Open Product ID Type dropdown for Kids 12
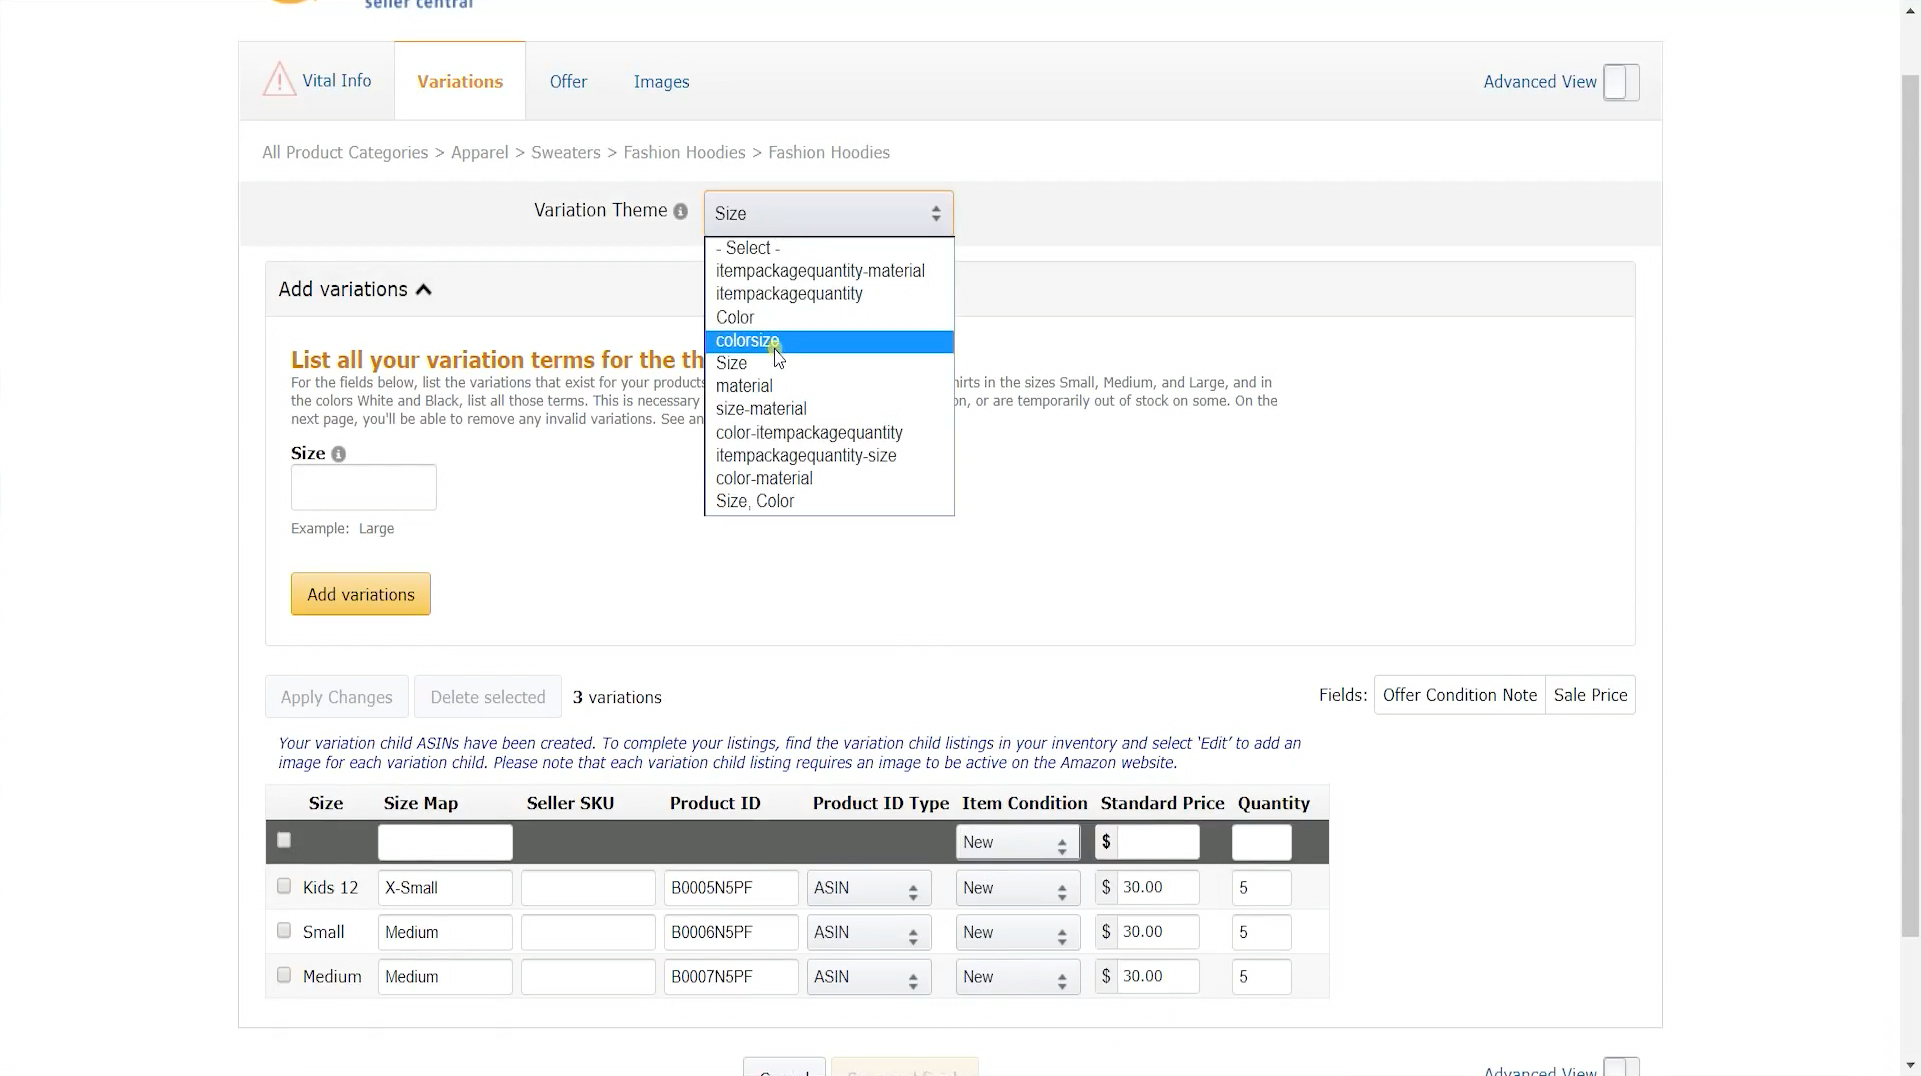1921x1076 pixels. click(x=868, y=888)
